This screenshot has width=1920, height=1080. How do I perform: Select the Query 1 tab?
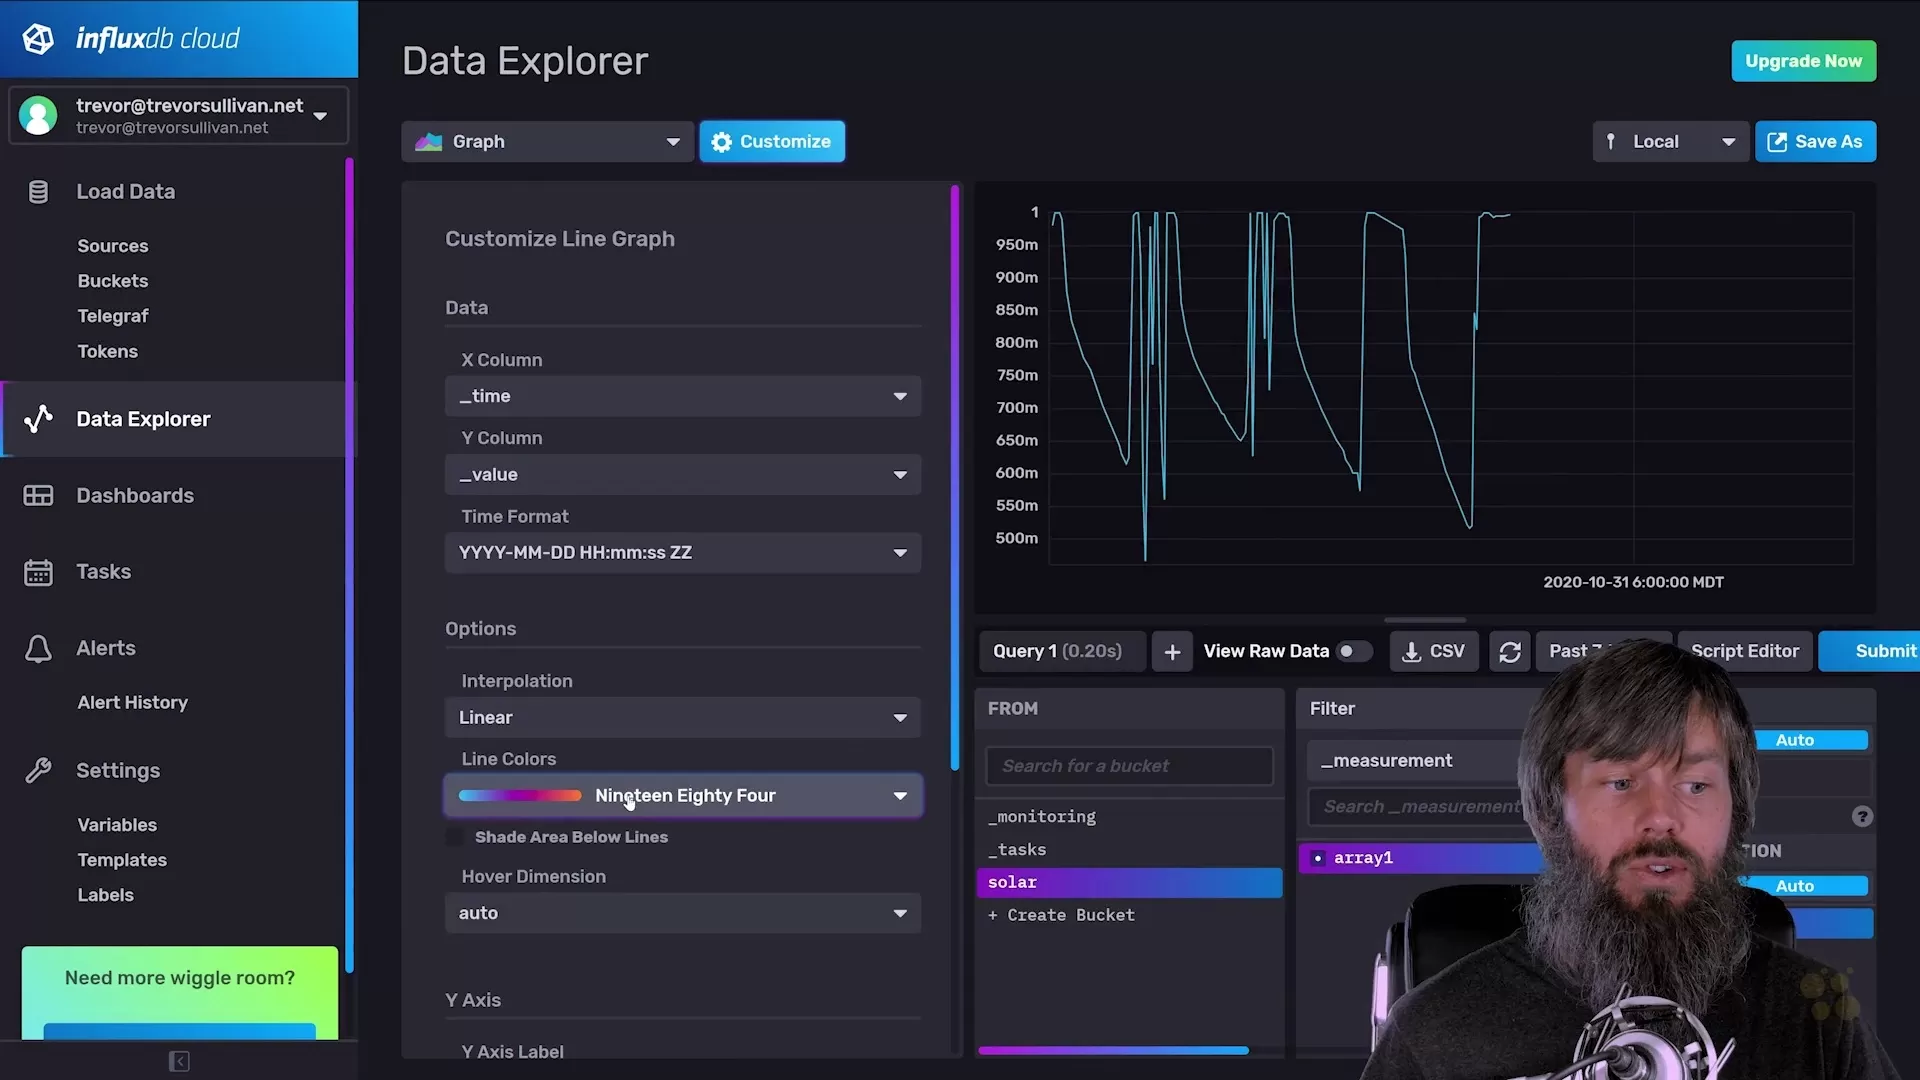1062,651
